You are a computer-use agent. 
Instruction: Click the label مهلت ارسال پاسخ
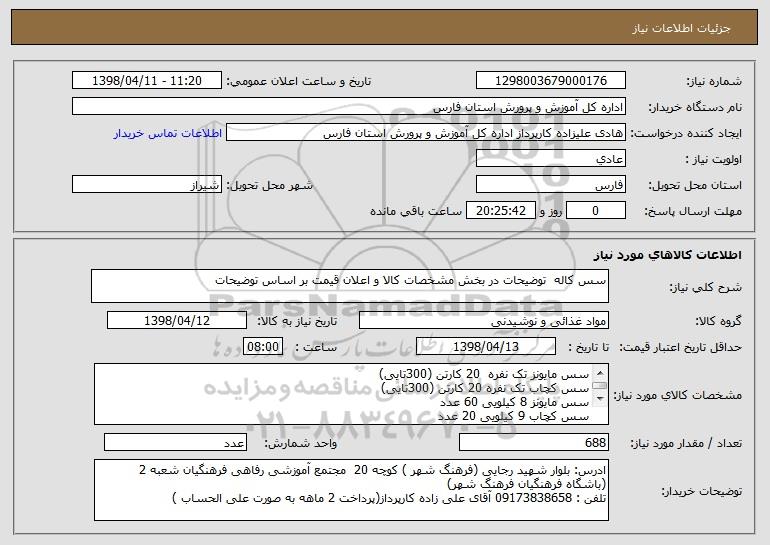point(693,212)
